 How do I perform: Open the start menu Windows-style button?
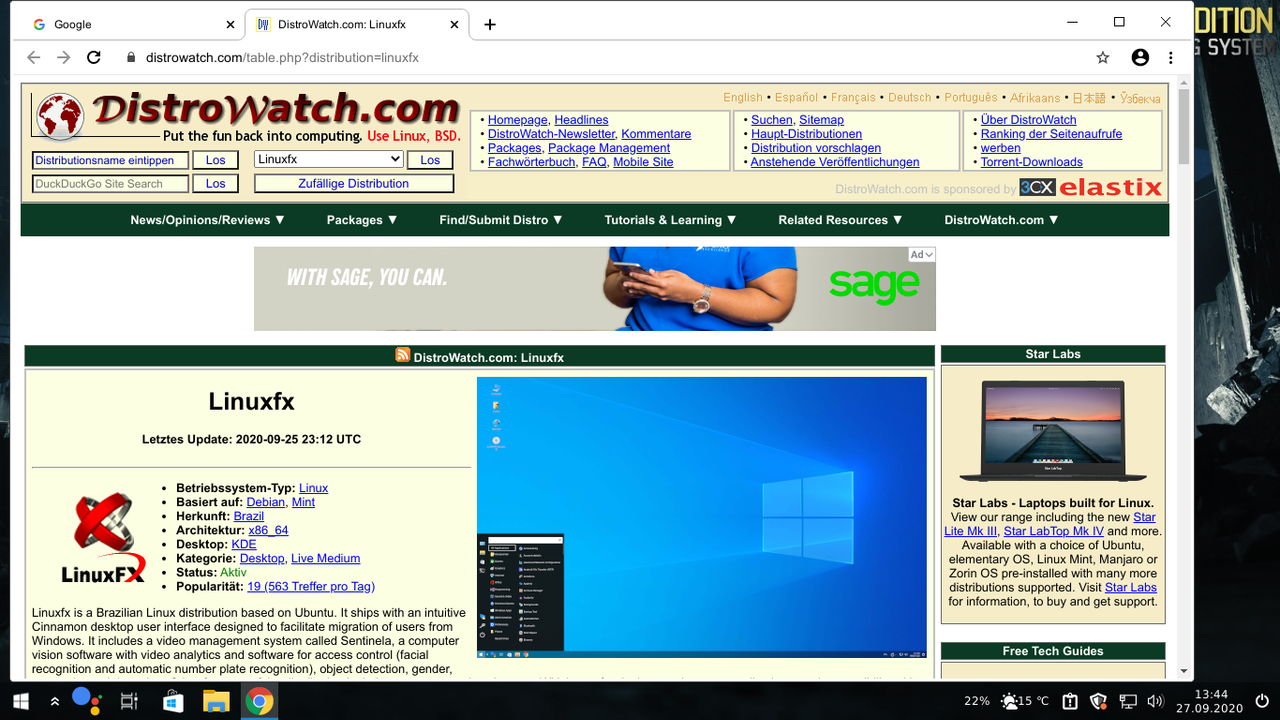click(x=20, y=701)
